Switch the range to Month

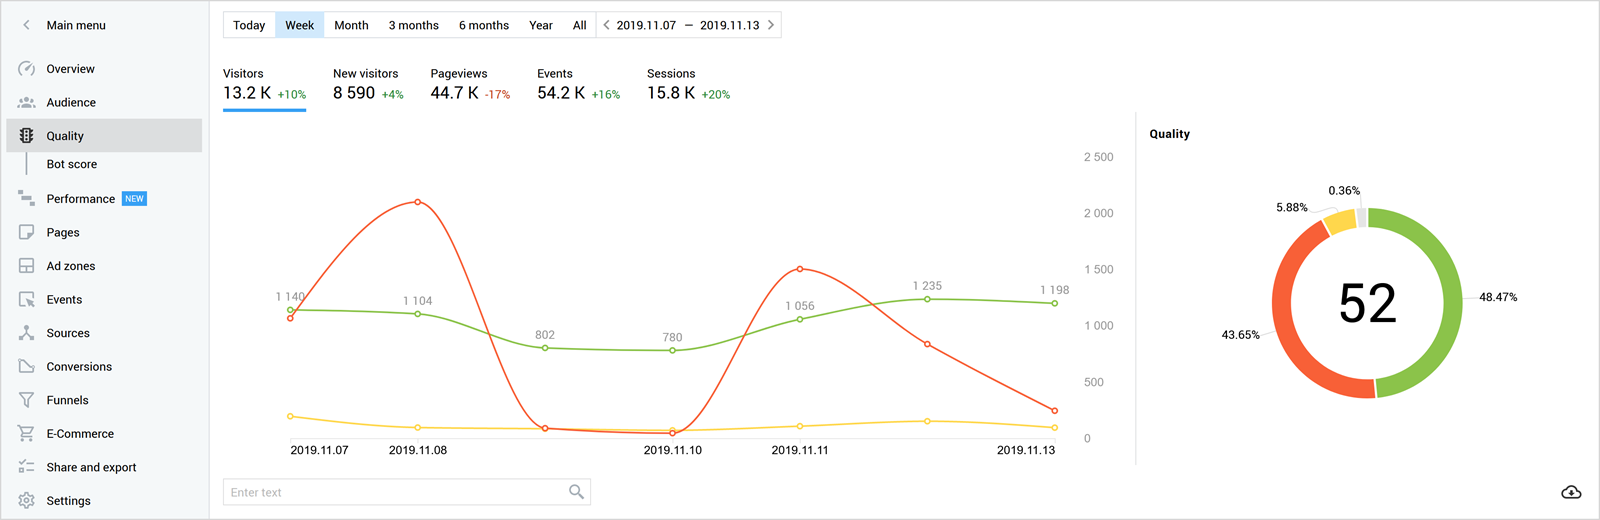pyautogui.click(x=351, y=25)
